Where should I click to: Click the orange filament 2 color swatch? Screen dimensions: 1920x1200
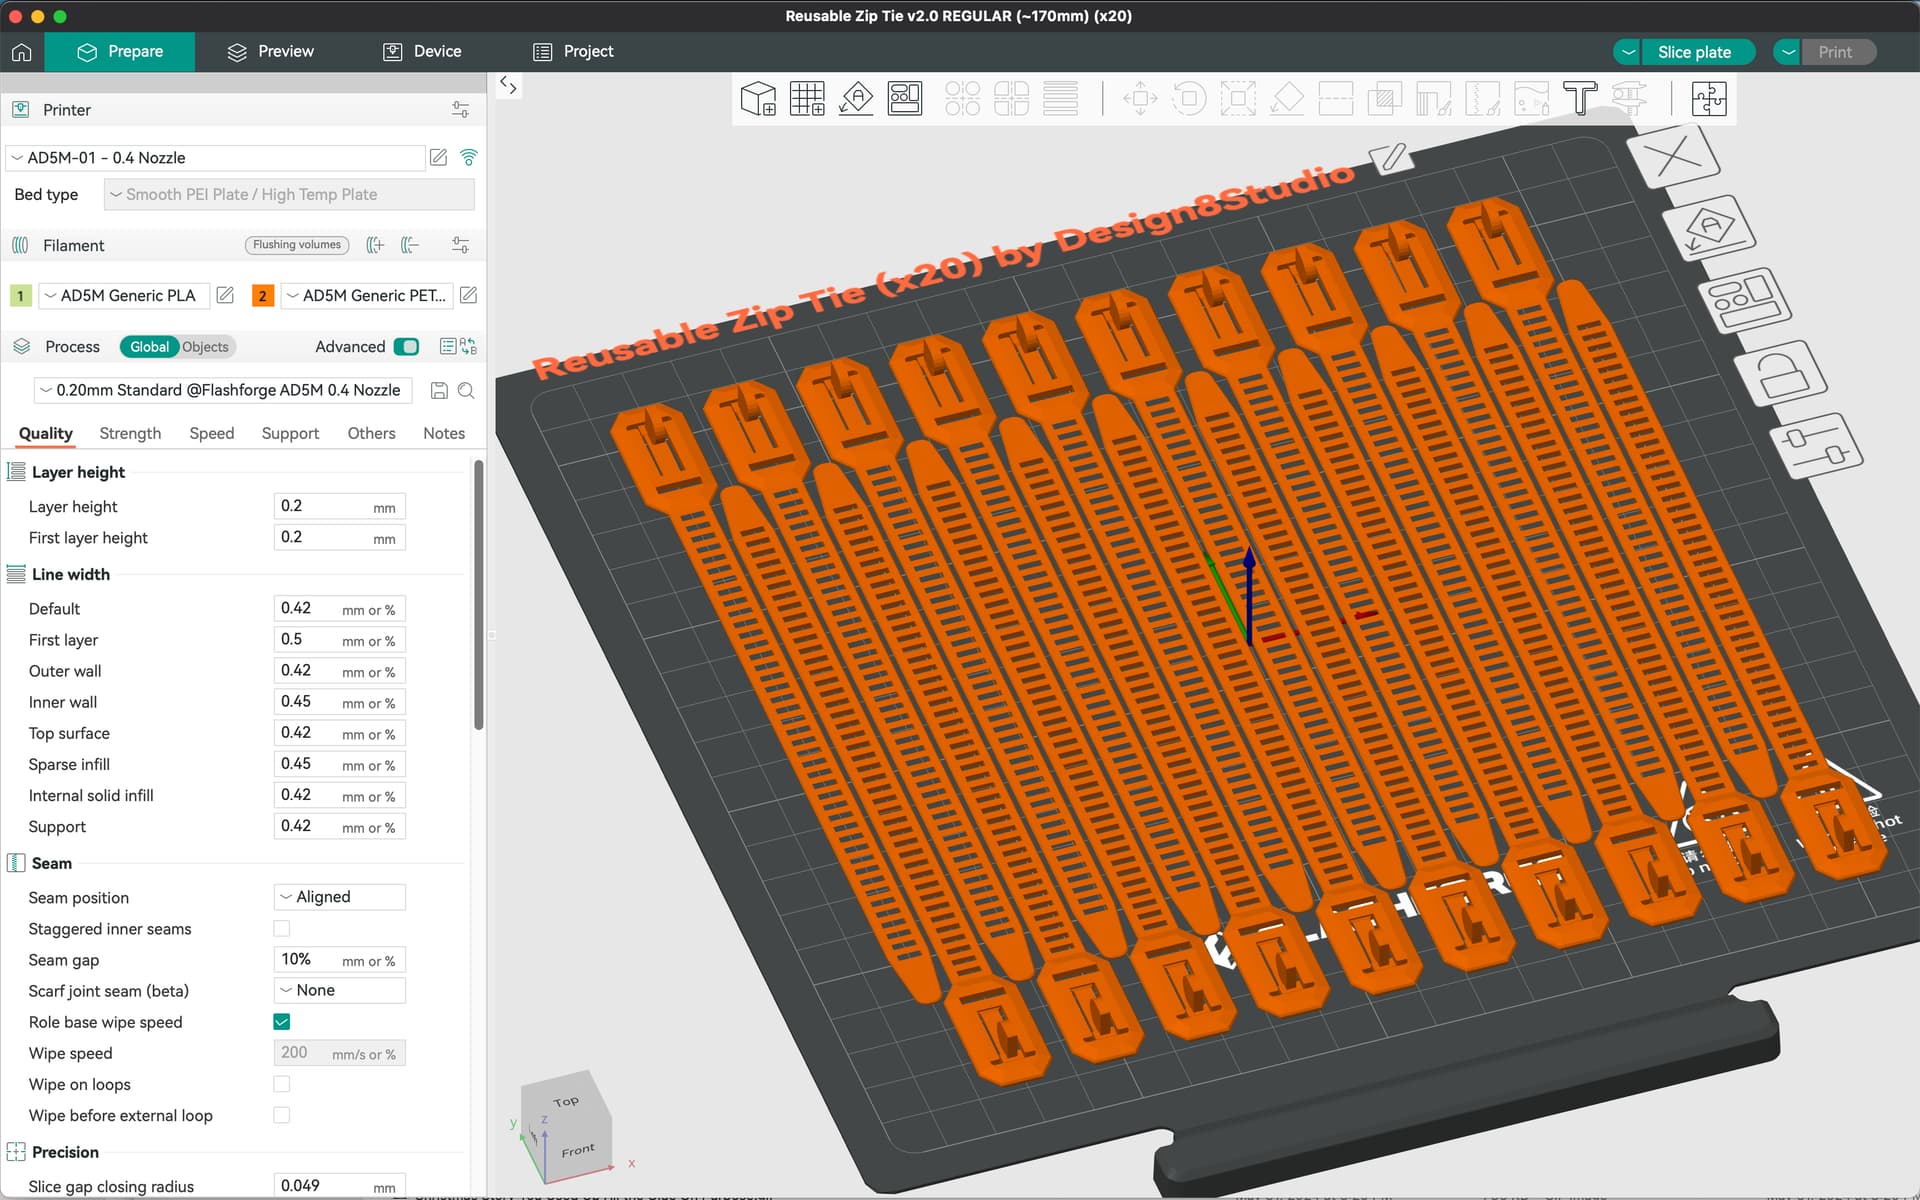coord(262,296)
